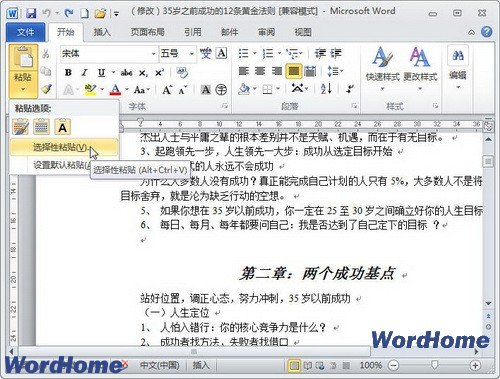Image resolution: width=500 pixels, height=379 pixels.
Task: Open the font size box showing 五号
Action: coord(177,54)
